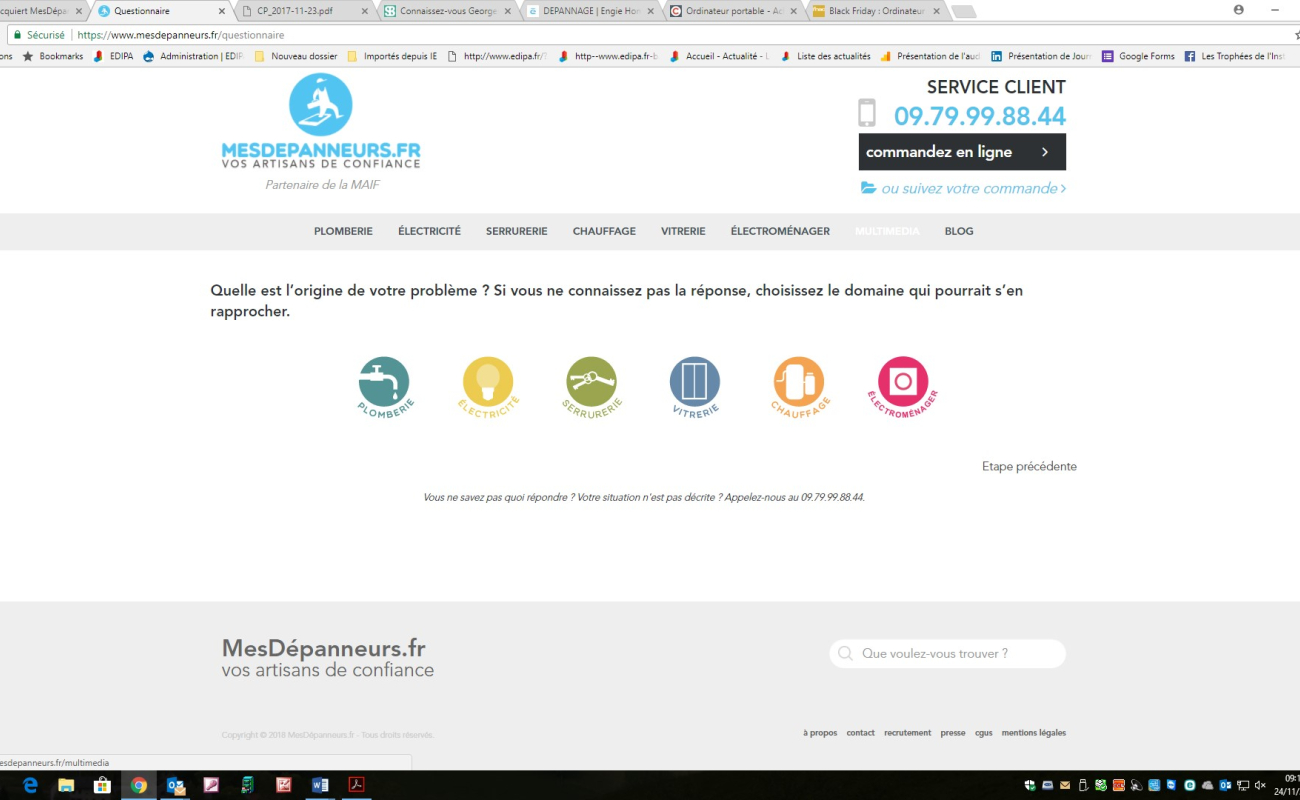Open the 'mentions légales' footer link

click(1034, 733)
